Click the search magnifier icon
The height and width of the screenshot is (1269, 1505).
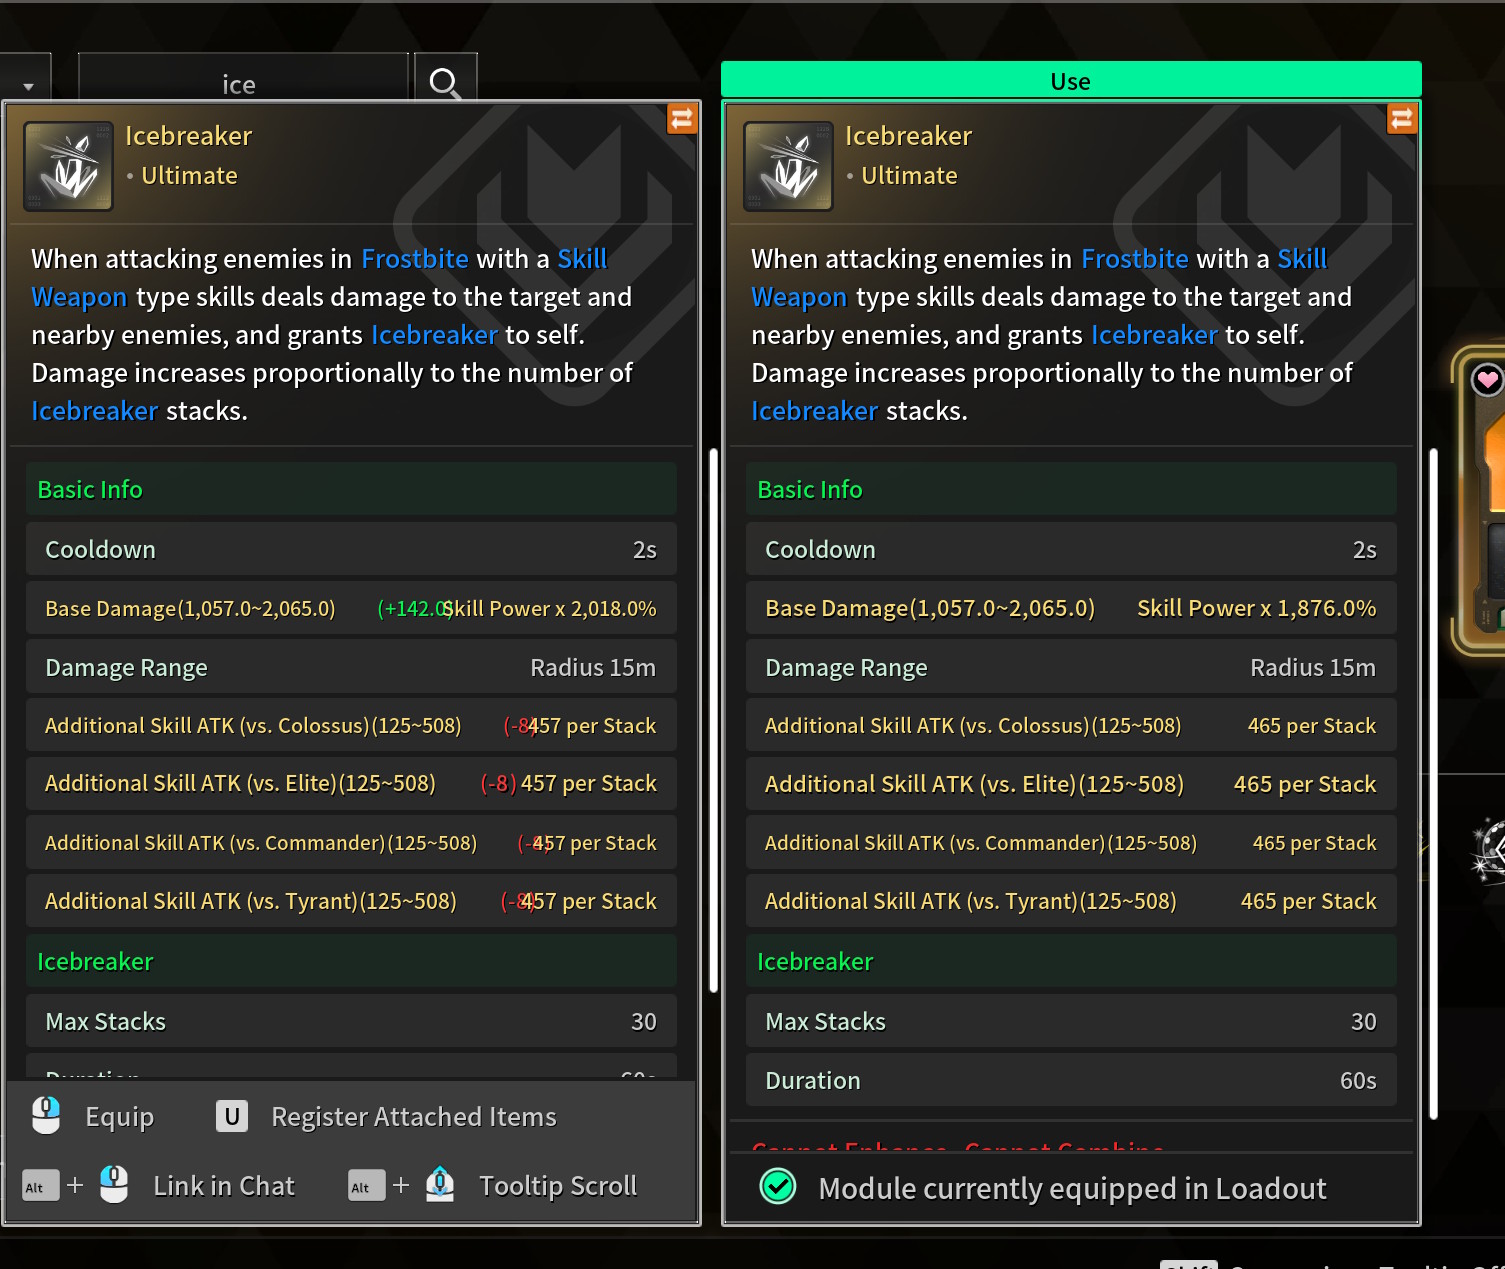[x=445, y=83]
